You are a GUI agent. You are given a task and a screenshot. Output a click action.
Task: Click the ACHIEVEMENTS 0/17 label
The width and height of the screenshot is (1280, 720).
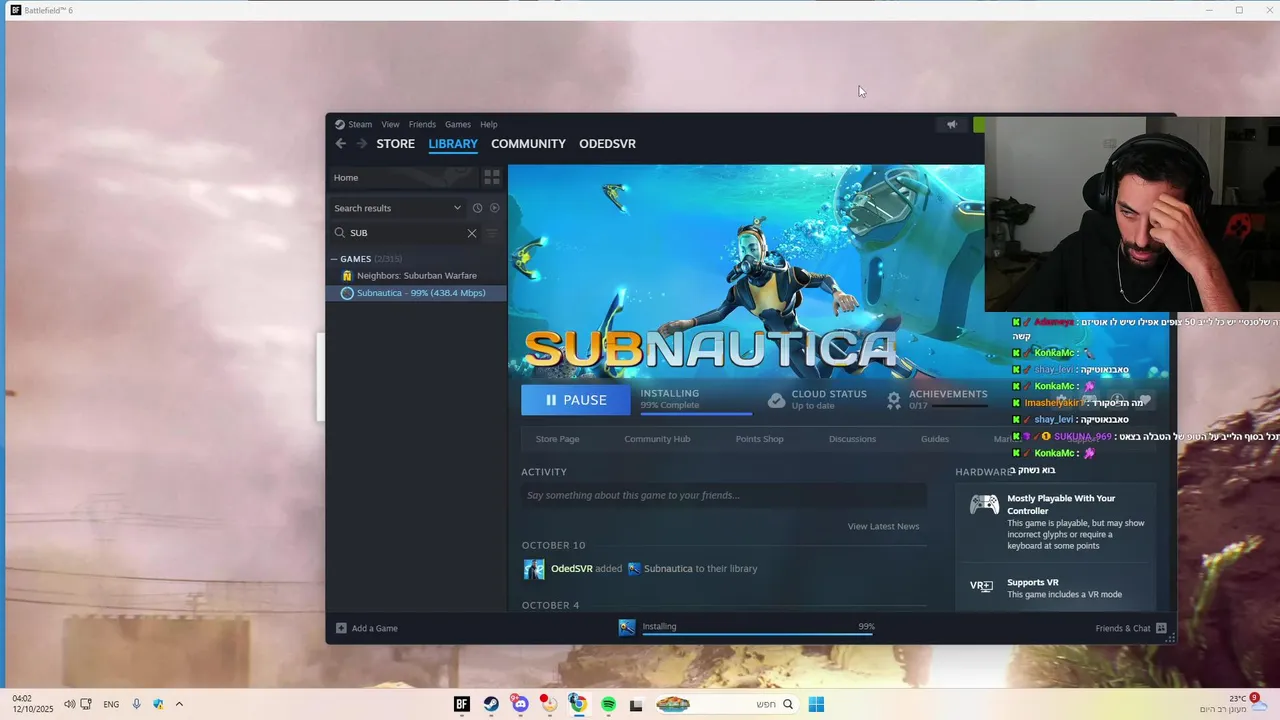[x=948, y=399]
